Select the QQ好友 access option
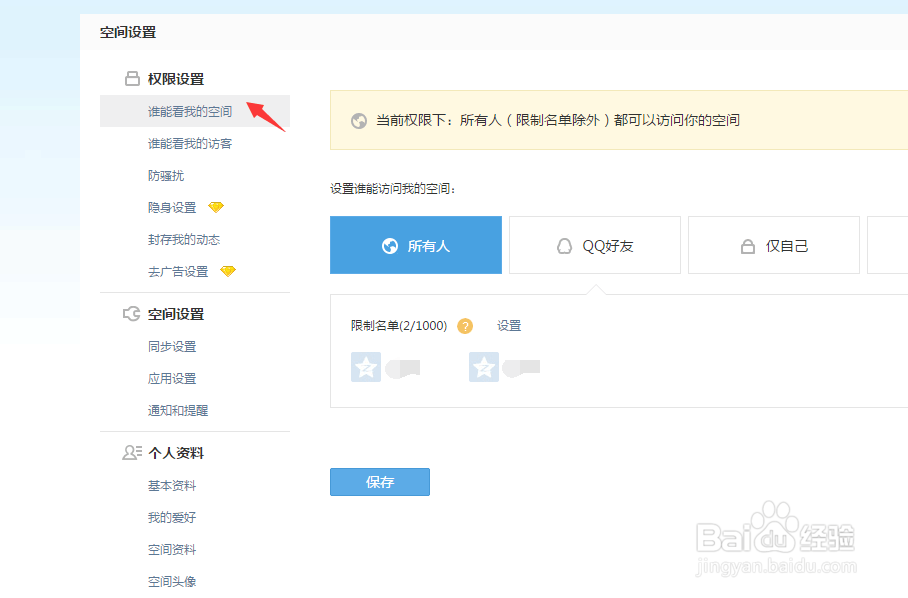908x598 pixels. tap(595, 245)
